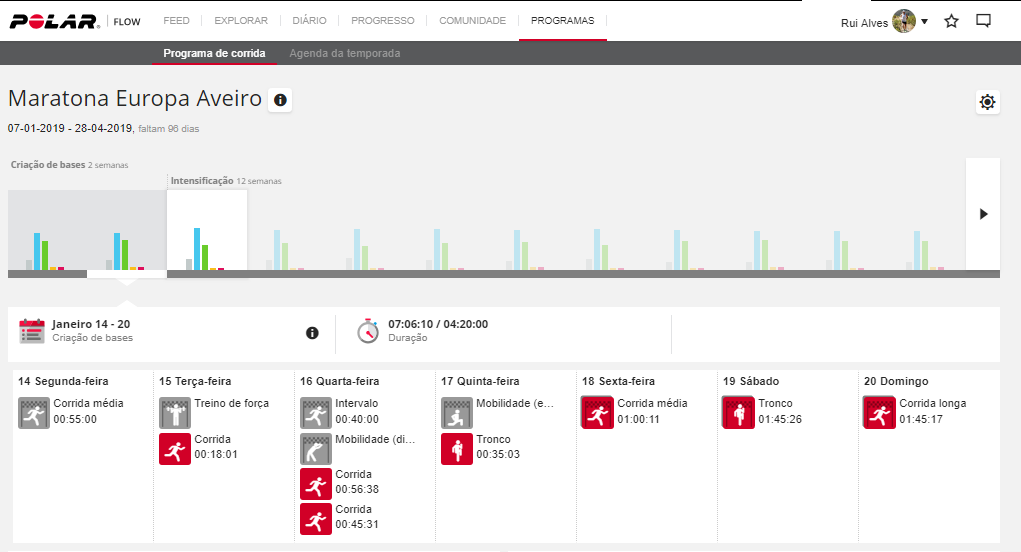Viewport: 1021px width, 552px height.
Task: Expand the Rui Alves profile dropdown
Action: (x=924, y=22)
